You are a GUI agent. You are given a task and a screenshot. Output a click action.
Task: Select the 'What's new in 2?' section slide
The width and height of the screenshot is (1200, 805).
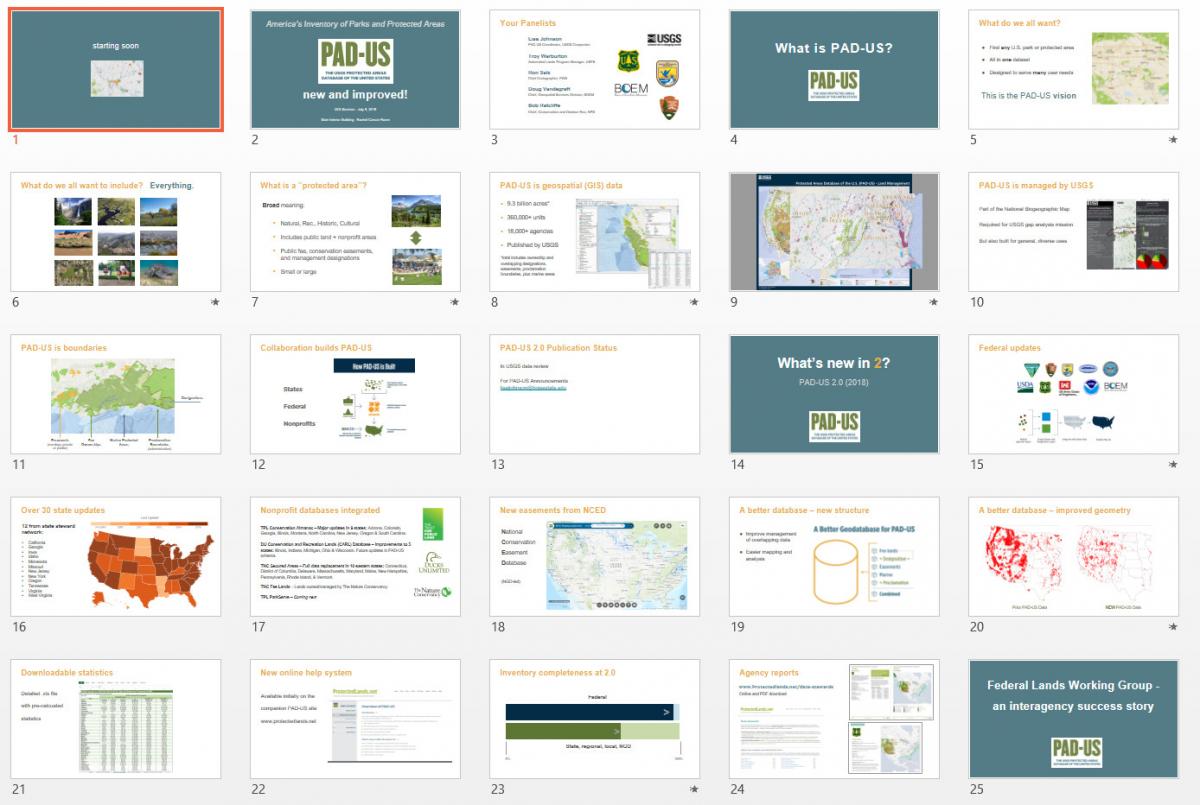coord(834,394)
